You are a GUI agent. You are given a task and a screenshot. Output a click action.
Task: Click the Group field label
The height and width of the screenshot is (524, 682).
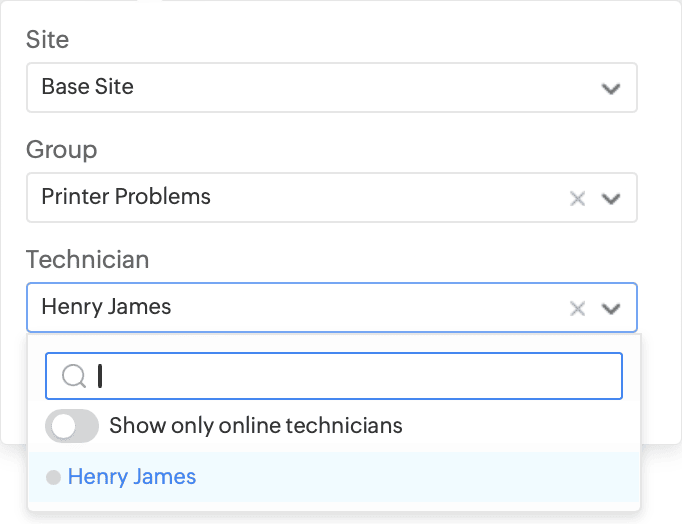[62, 150]
